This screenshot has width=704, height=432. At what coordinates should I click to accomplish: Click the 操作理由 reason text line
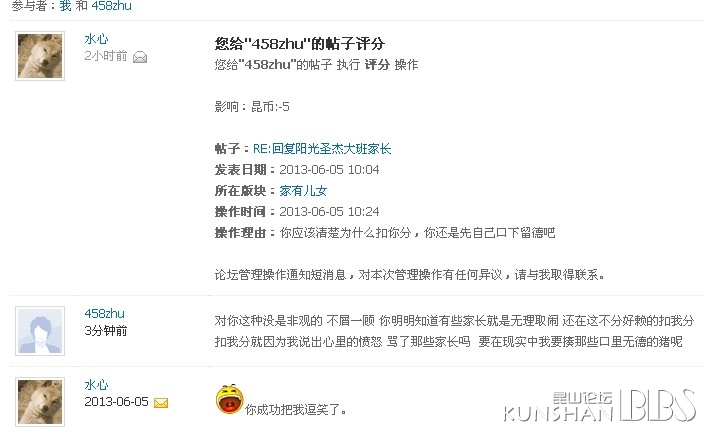coord(385,233)
